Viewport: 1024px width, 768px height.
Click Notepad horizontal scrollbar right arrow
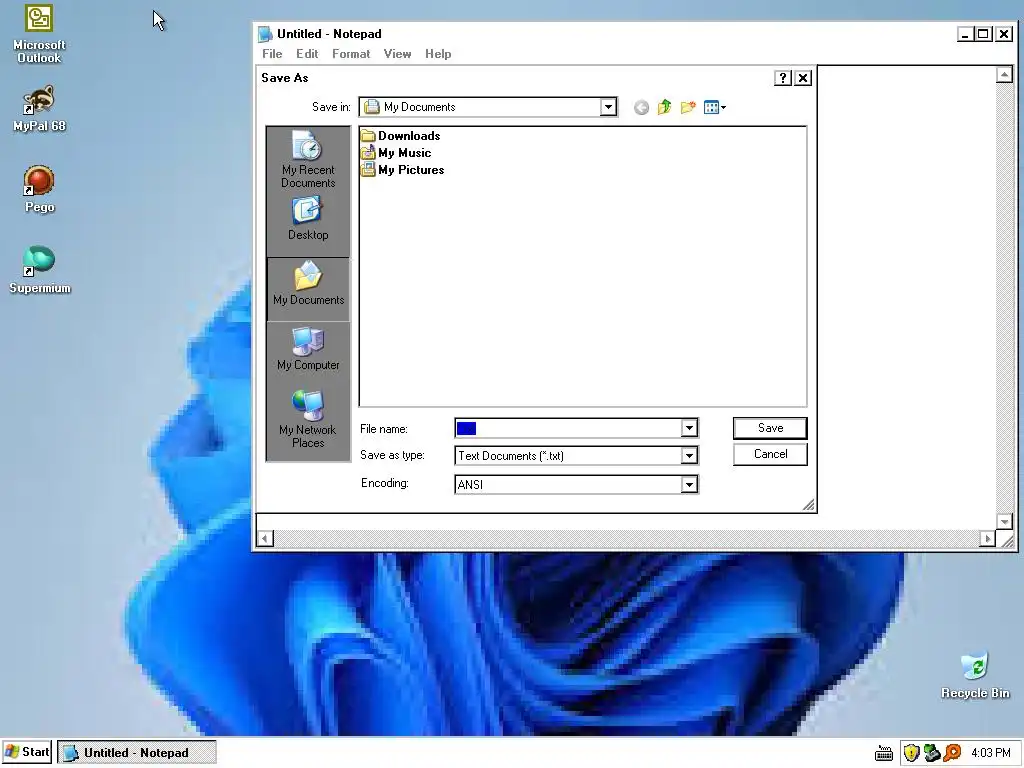pyautogui.click(x=987, y=539)
